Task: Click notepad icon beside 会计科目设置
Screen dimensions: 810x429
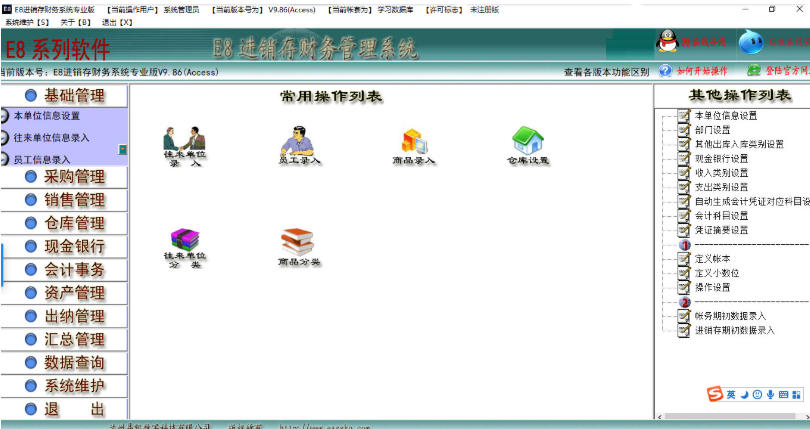Action: [x=684, y=216]
